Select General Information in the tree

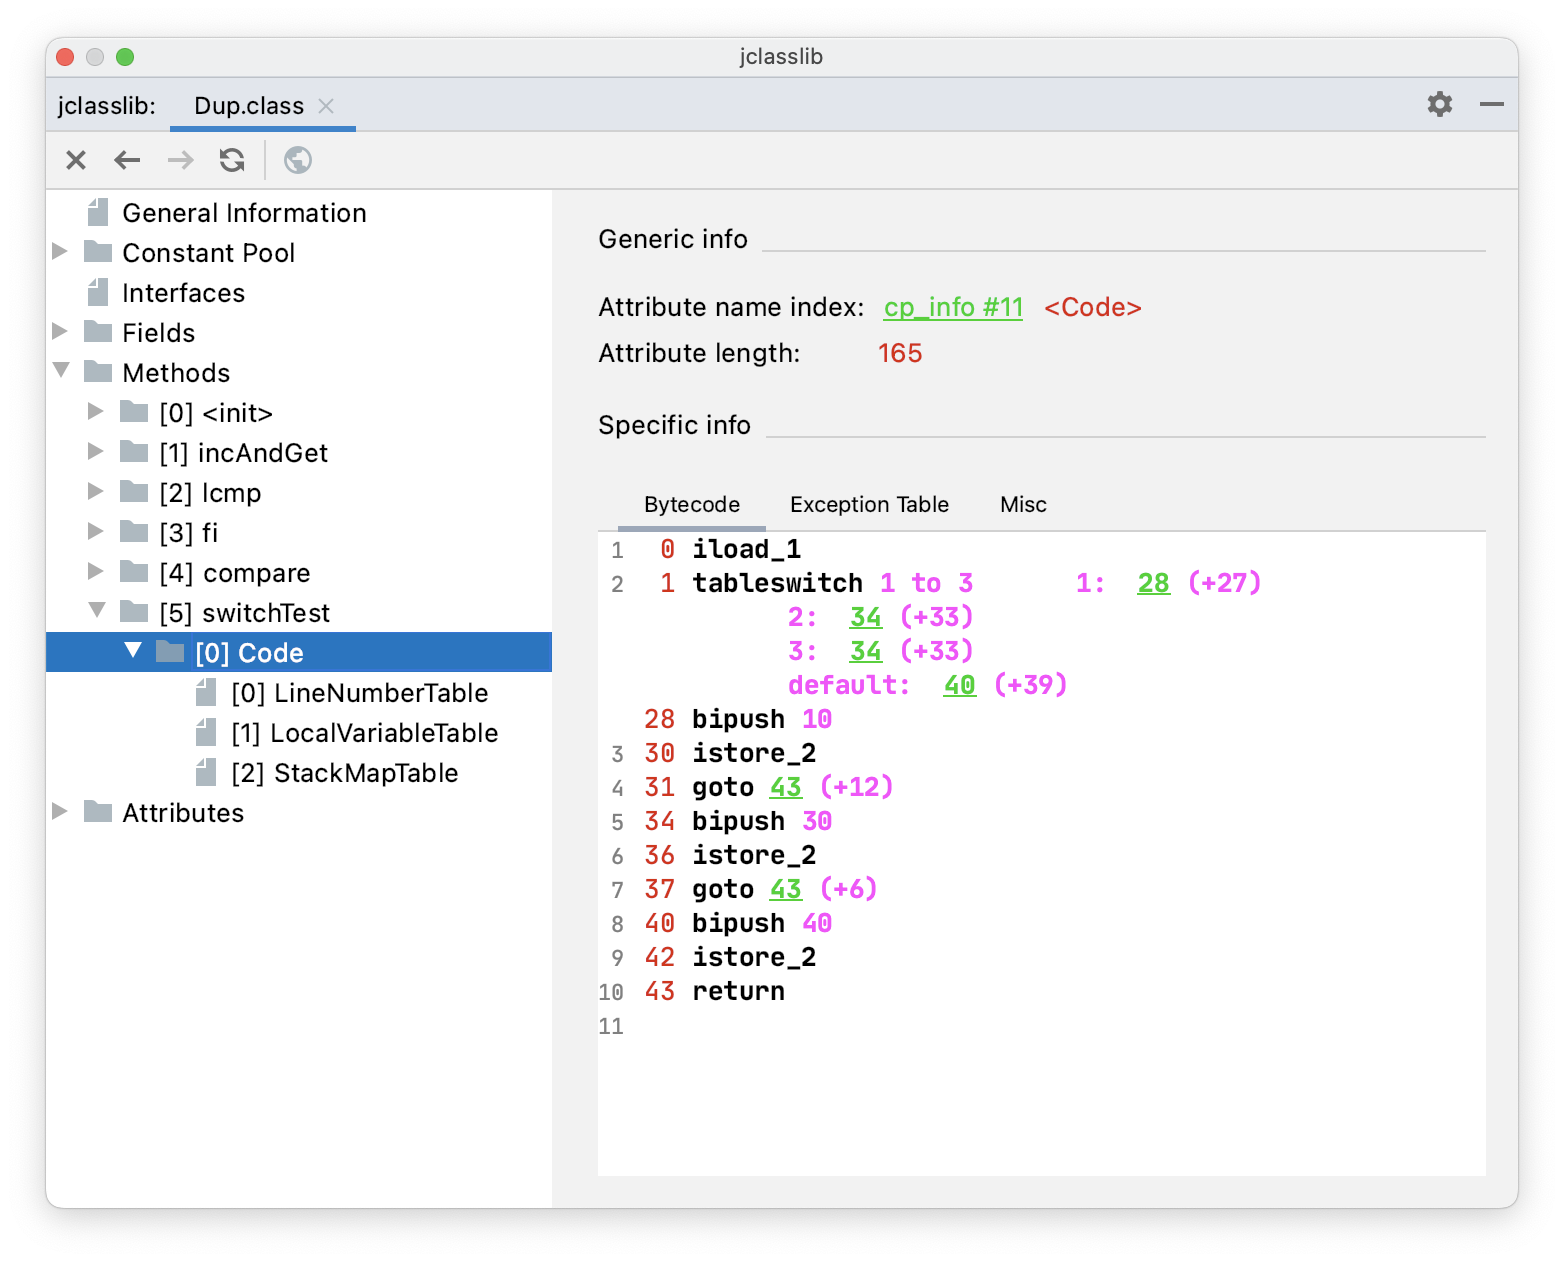tap(244, 213)
